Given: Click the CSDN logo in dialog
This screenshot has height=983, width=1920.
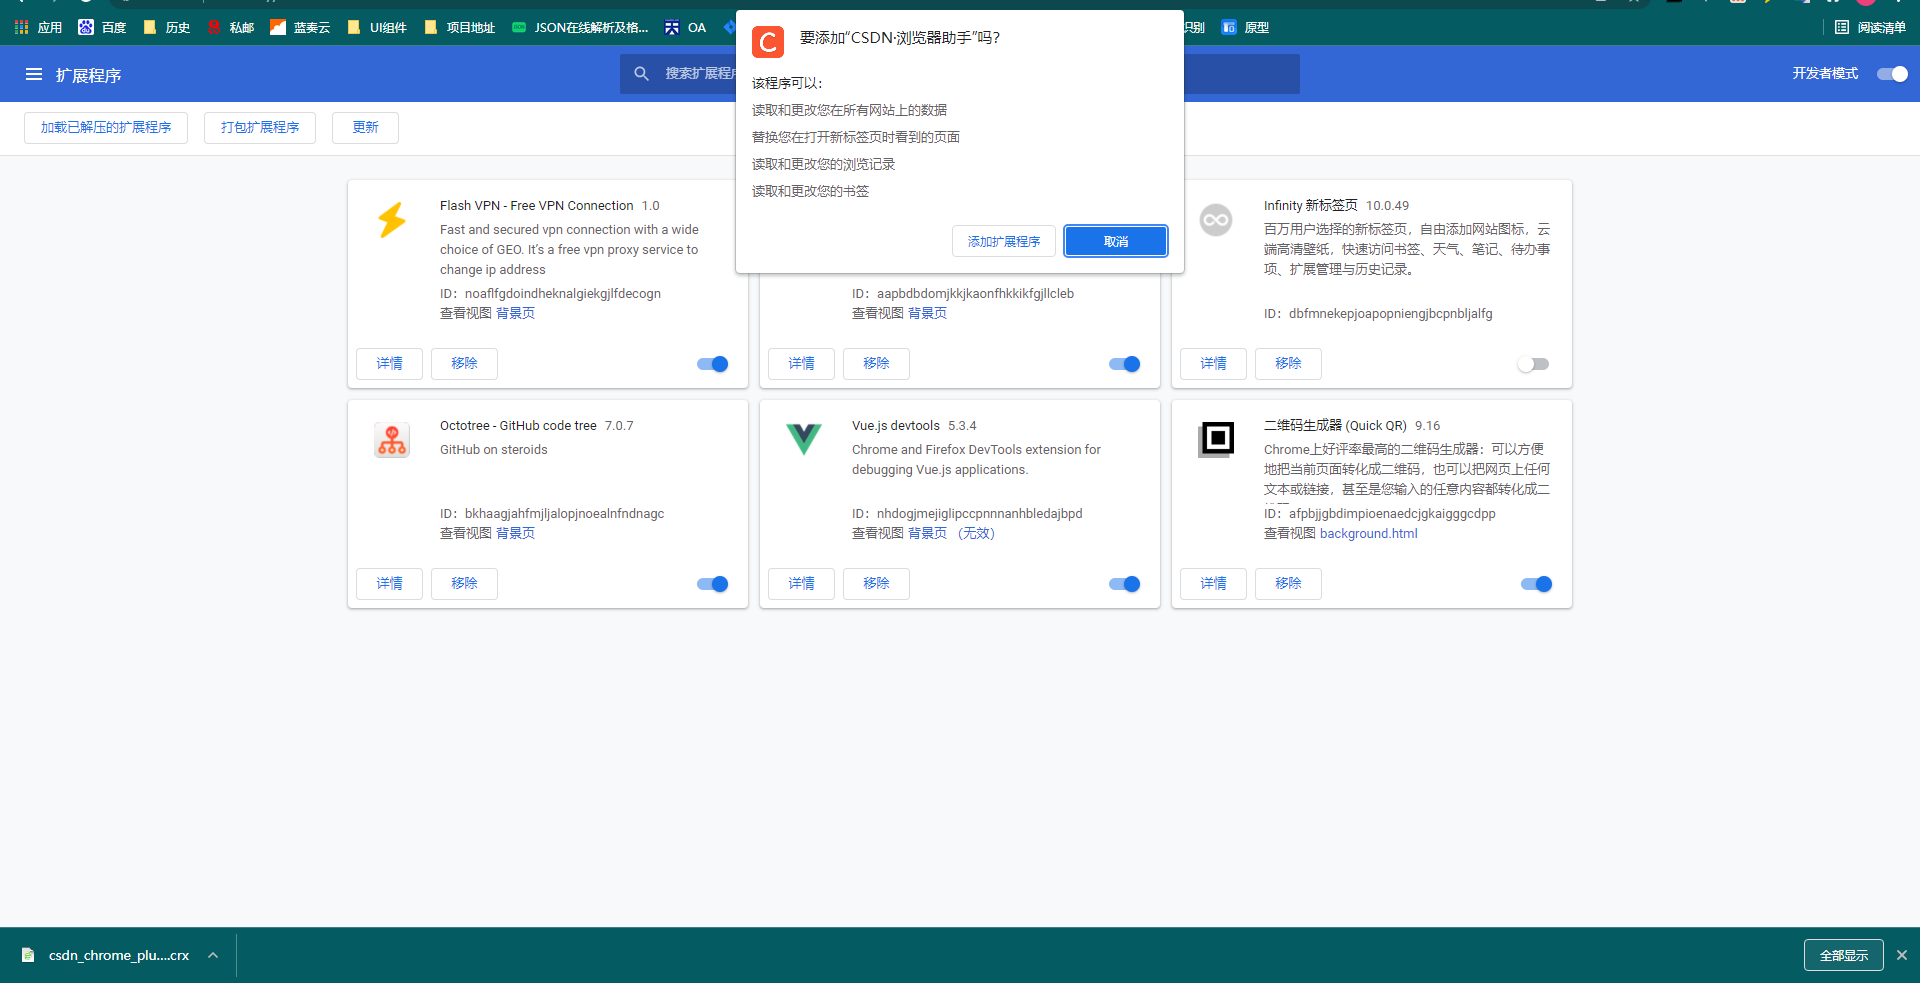Looking at the screenshot, I should click(x=768, y=42).
